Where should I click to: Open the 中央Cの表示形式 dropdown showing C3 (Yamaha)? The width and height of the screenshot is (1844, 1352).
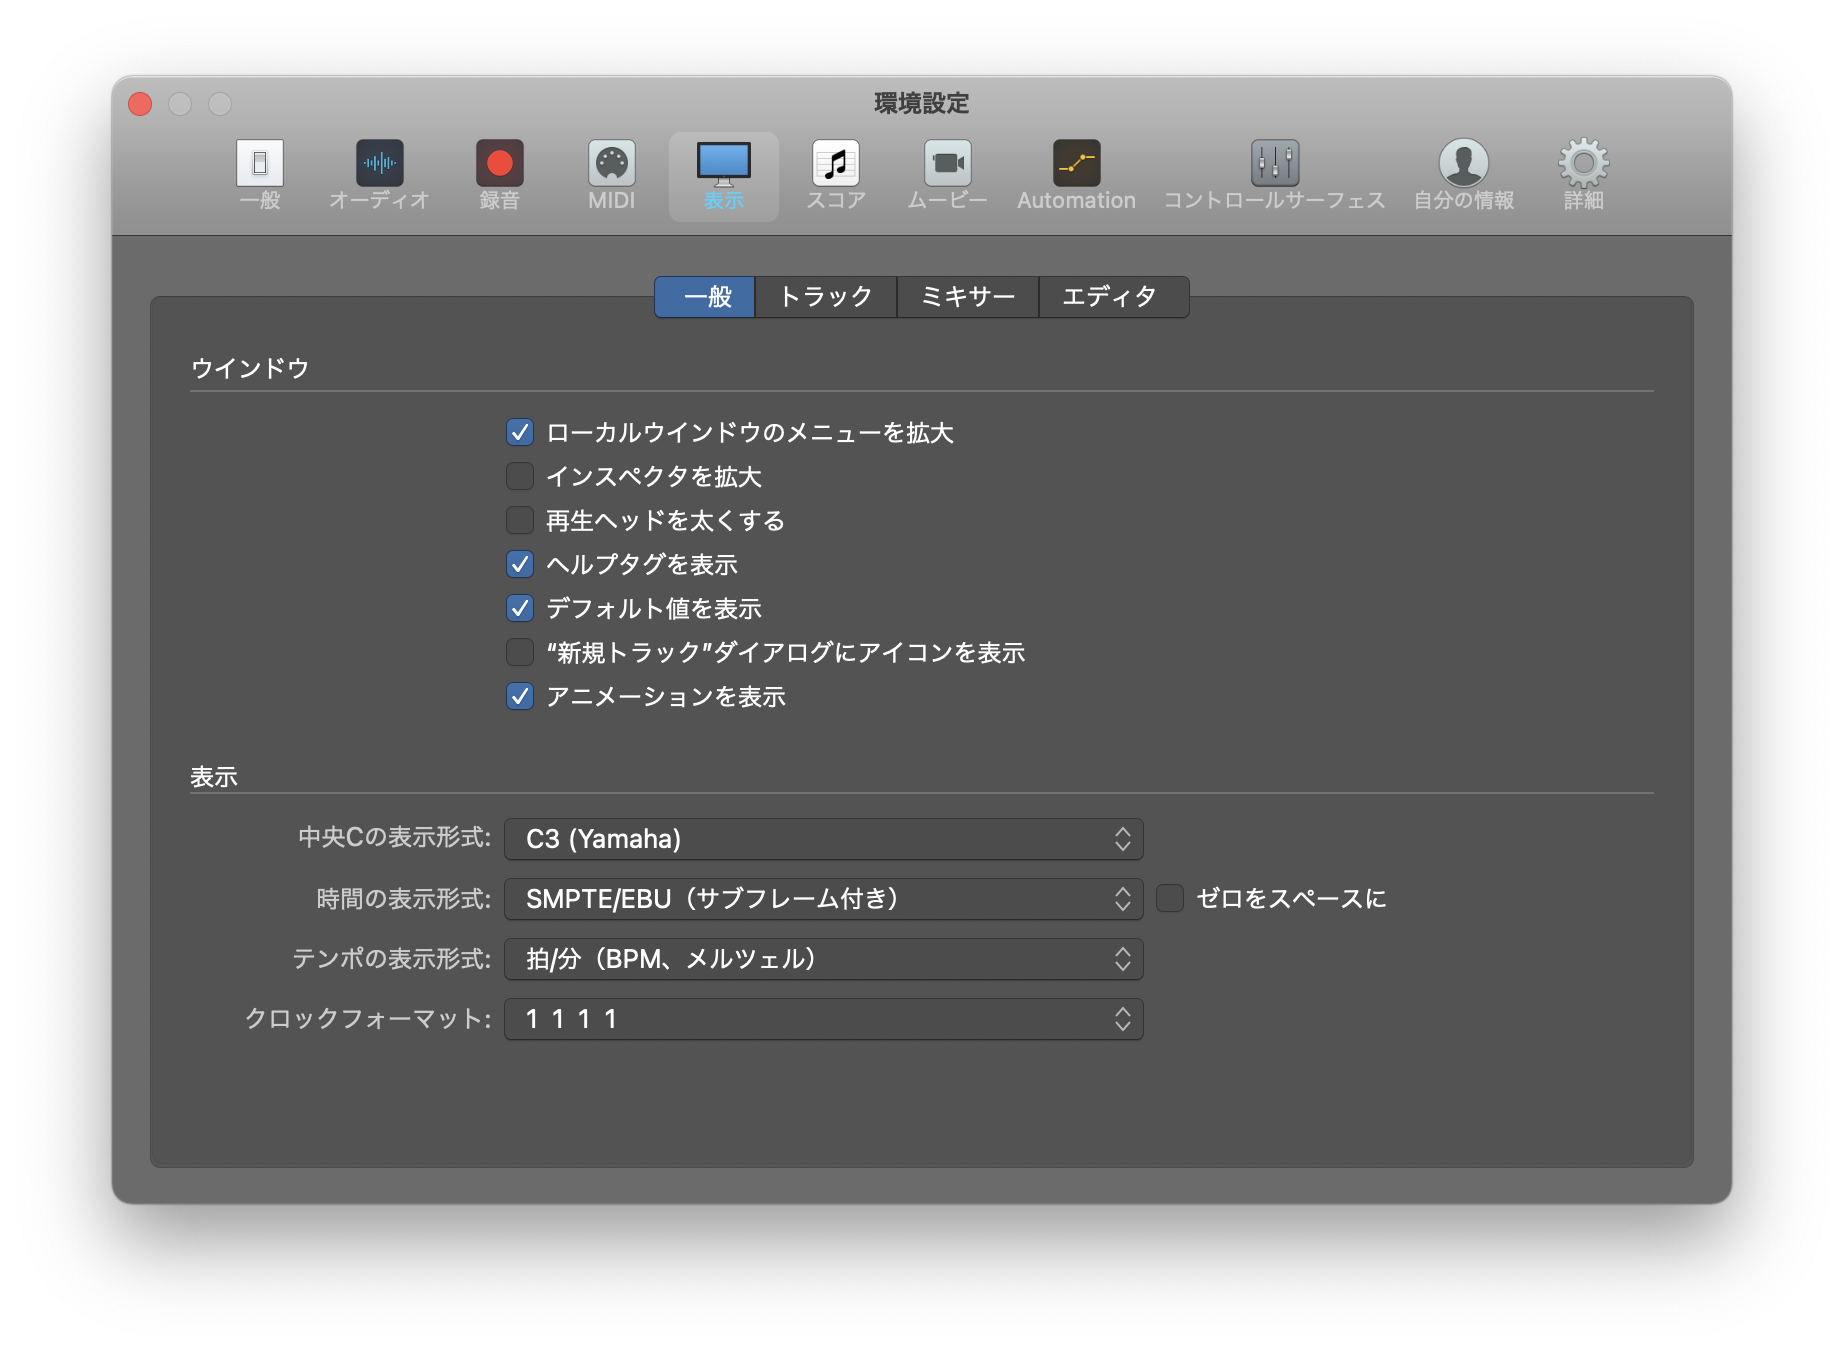coord(823,839)
